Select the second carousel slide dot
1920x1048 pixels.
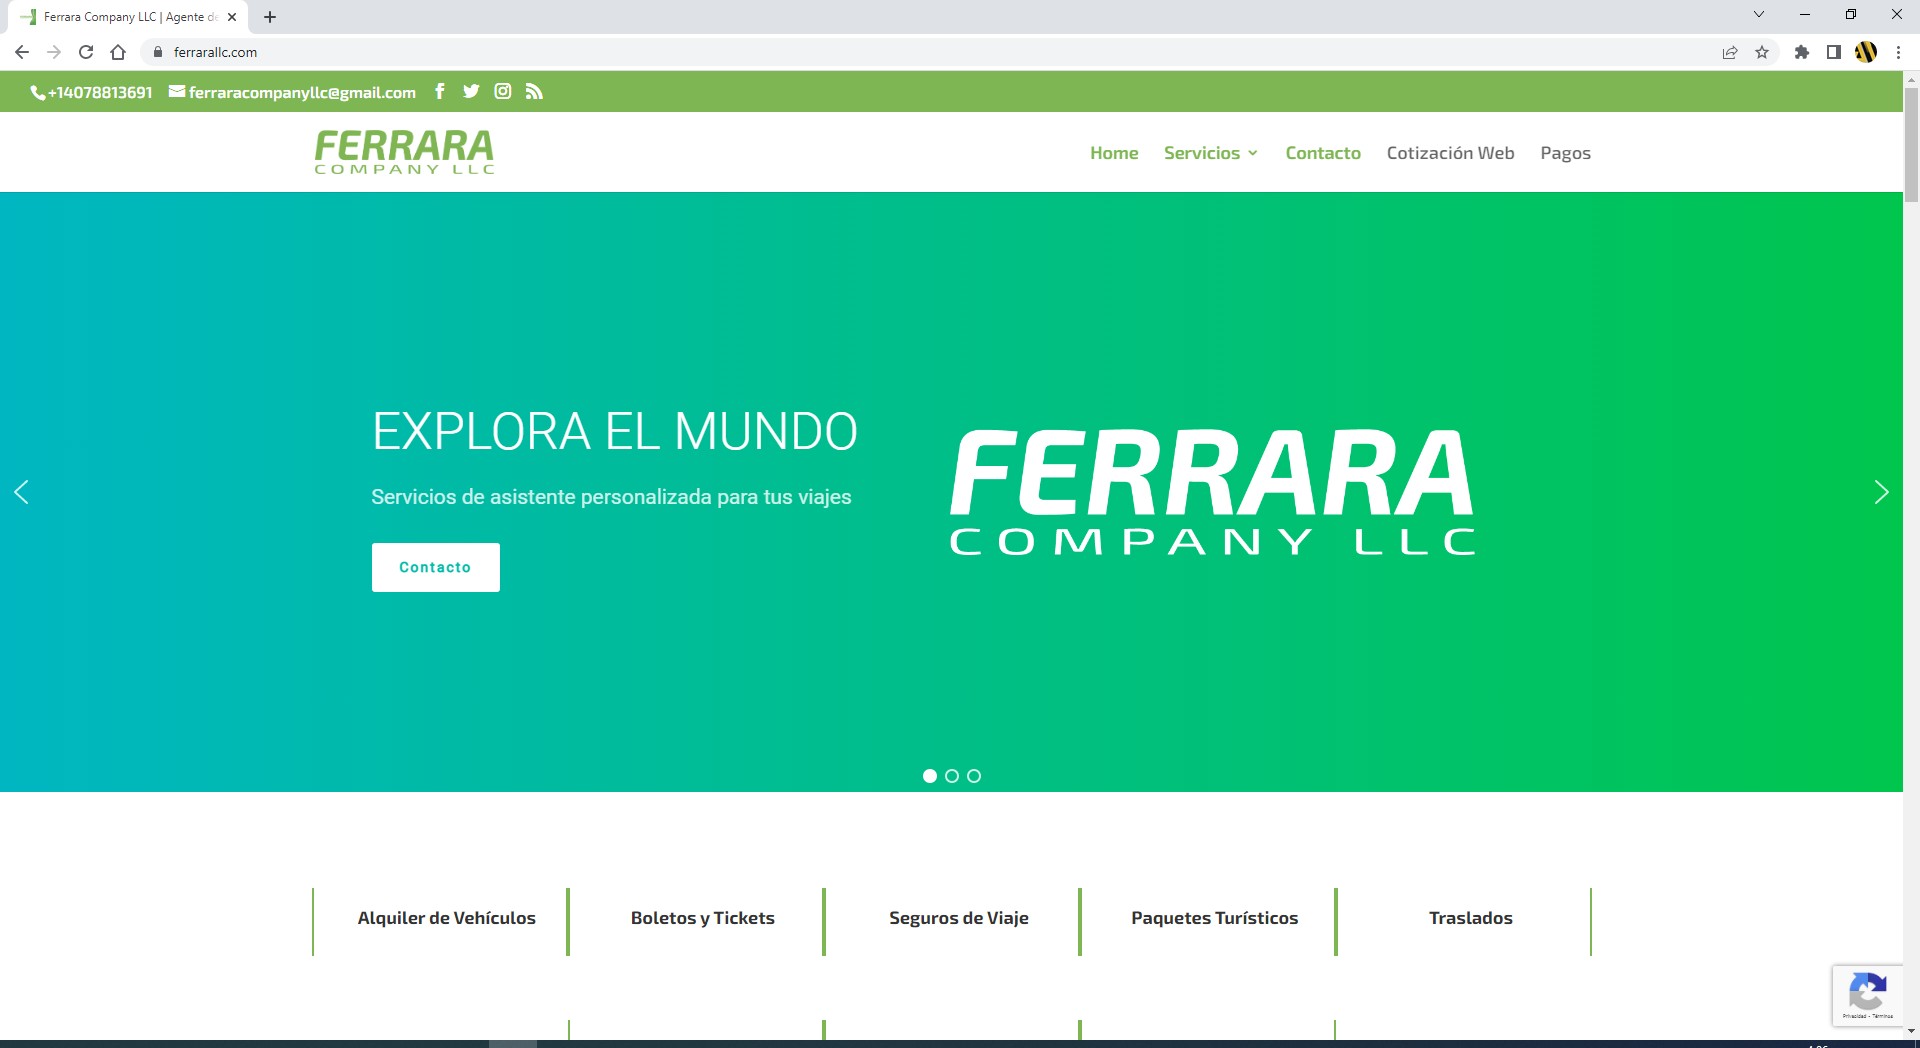click(x=952, y=775)
